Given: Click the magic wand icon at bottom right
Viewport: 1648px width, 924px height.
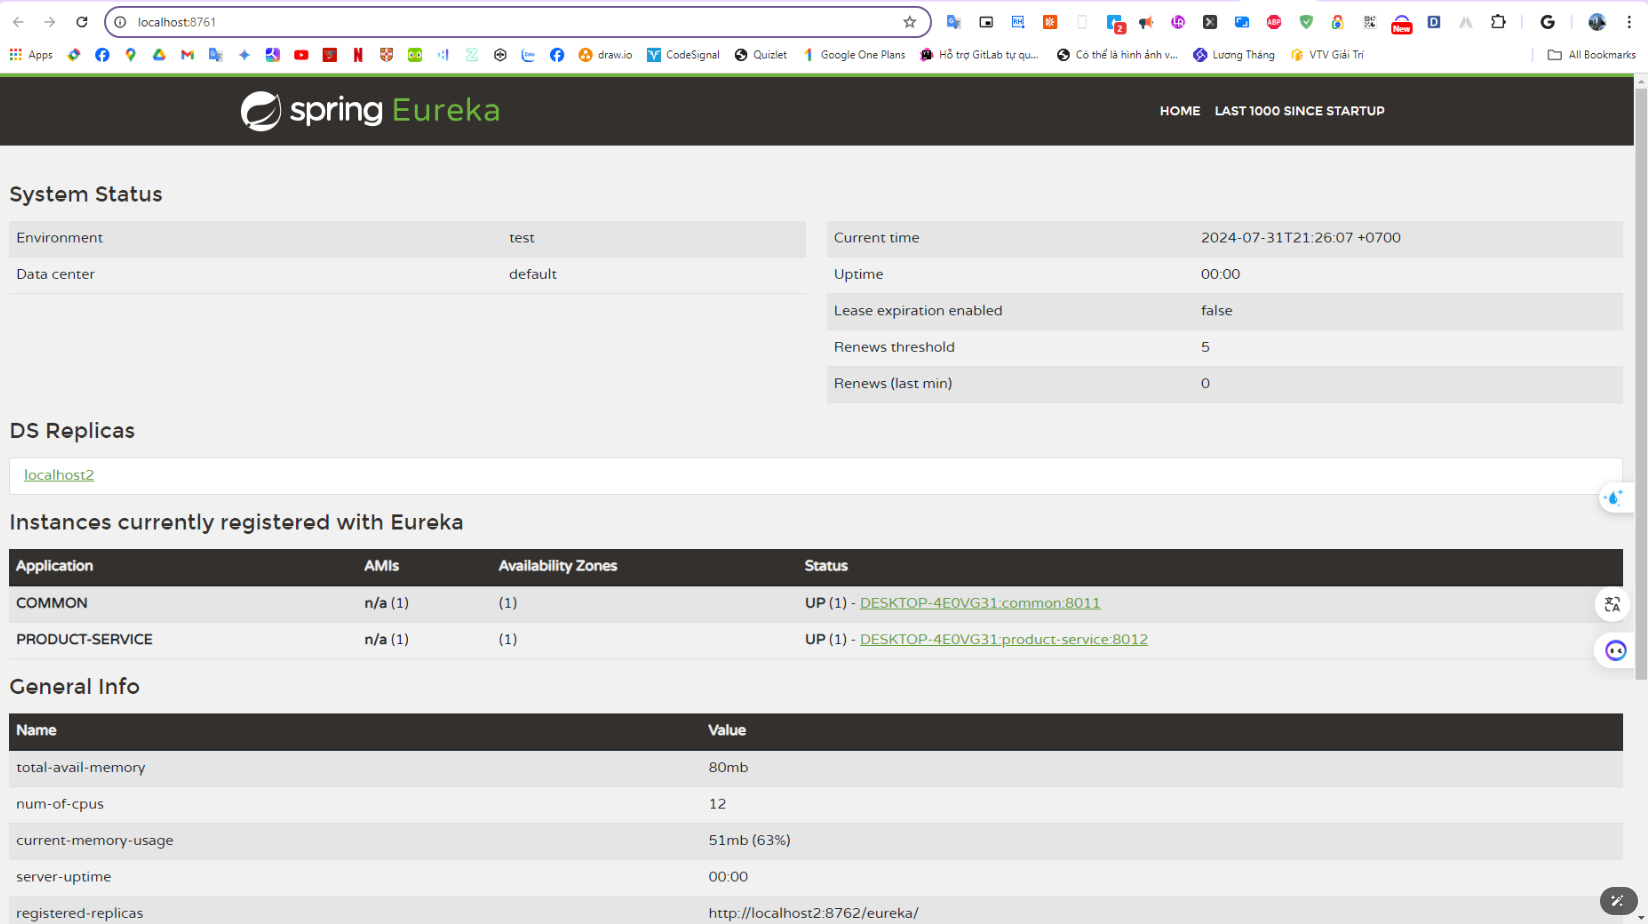Looking at the screenshot, I should 1617,901.
